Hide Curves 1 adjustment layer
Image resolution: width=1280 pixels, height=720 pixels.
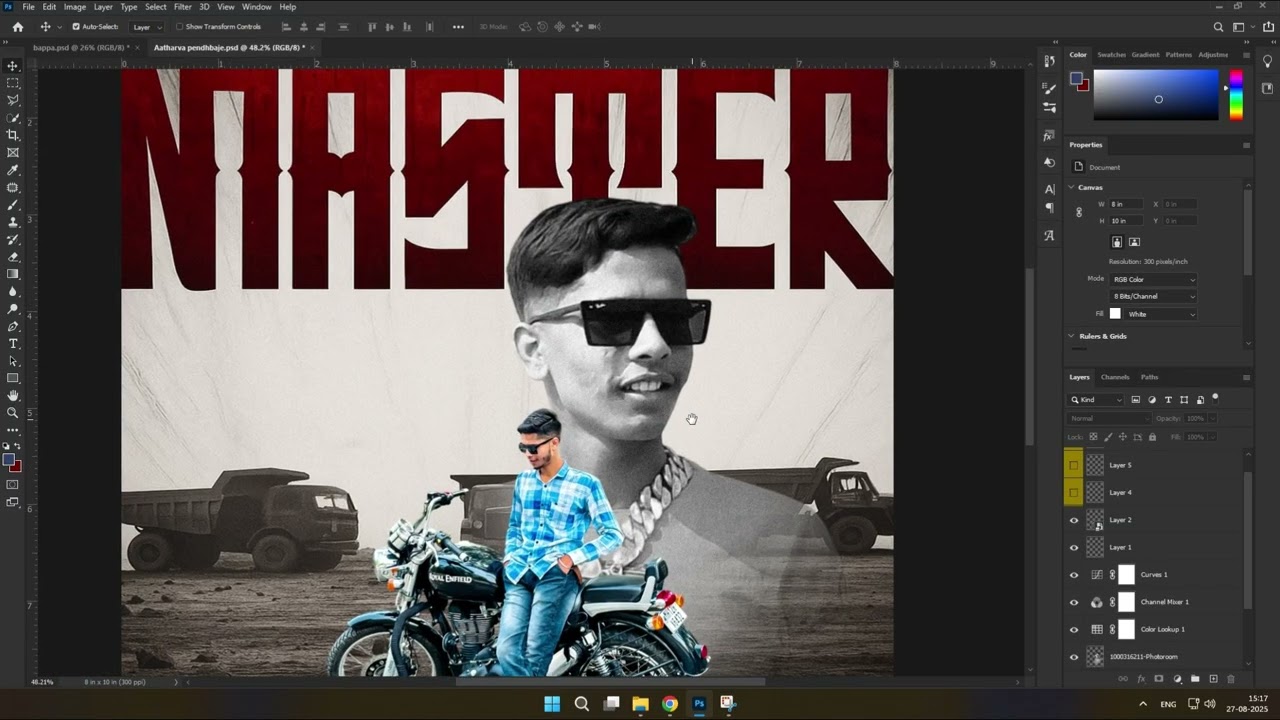point(1074,575)
